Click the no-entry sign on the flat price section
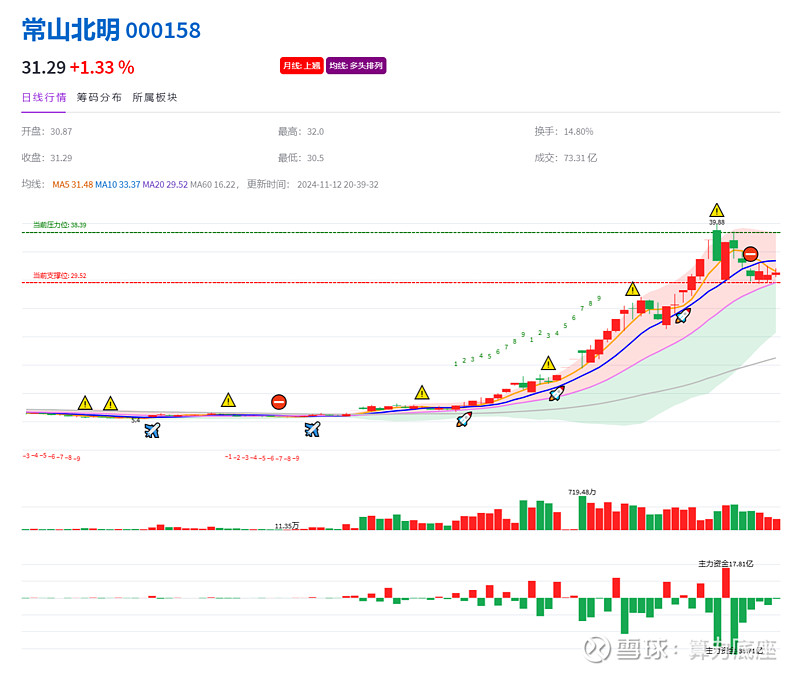 (279, 402)
